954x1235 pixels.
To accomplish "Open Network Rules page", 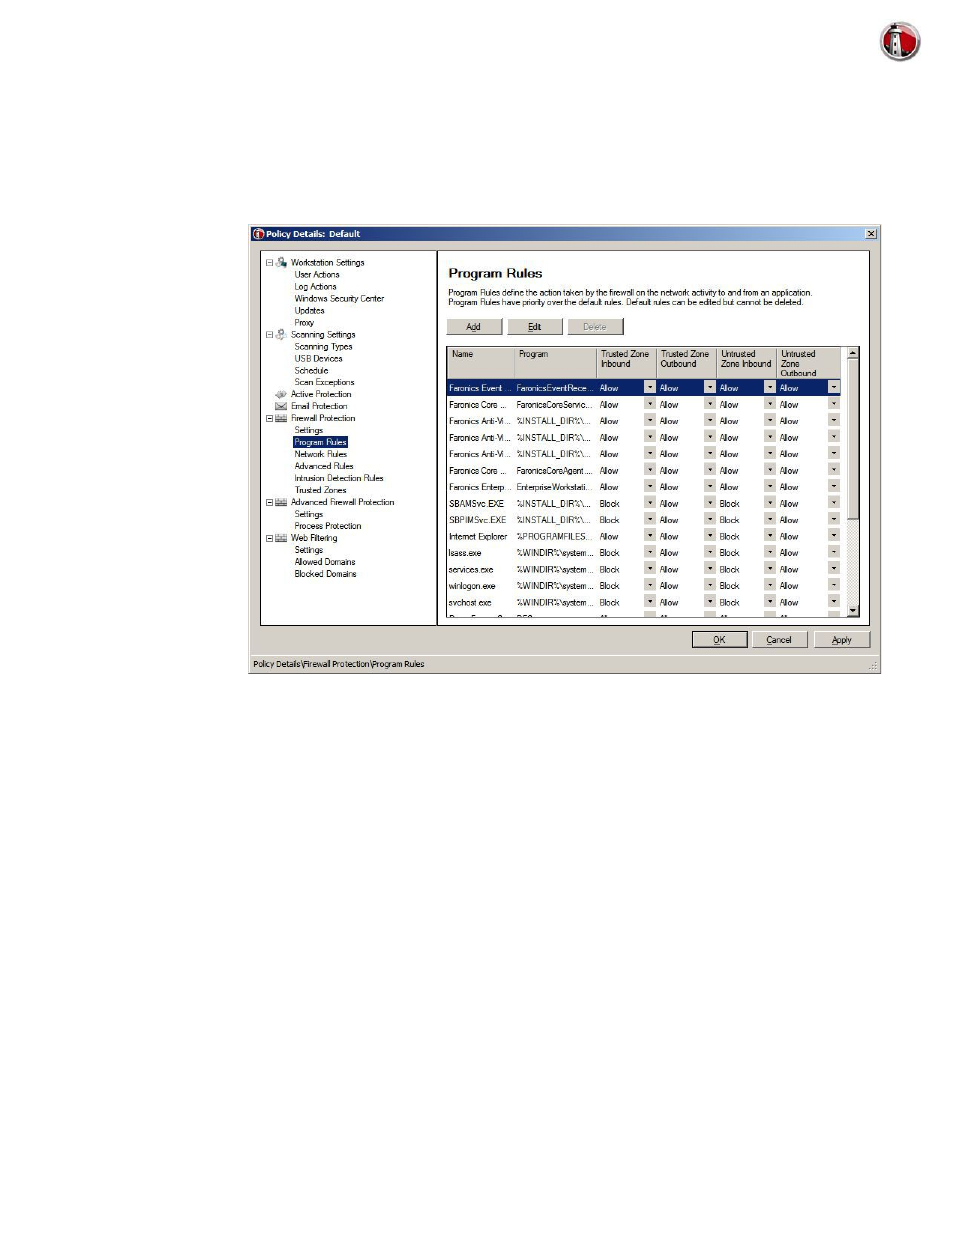I will 320,454.
